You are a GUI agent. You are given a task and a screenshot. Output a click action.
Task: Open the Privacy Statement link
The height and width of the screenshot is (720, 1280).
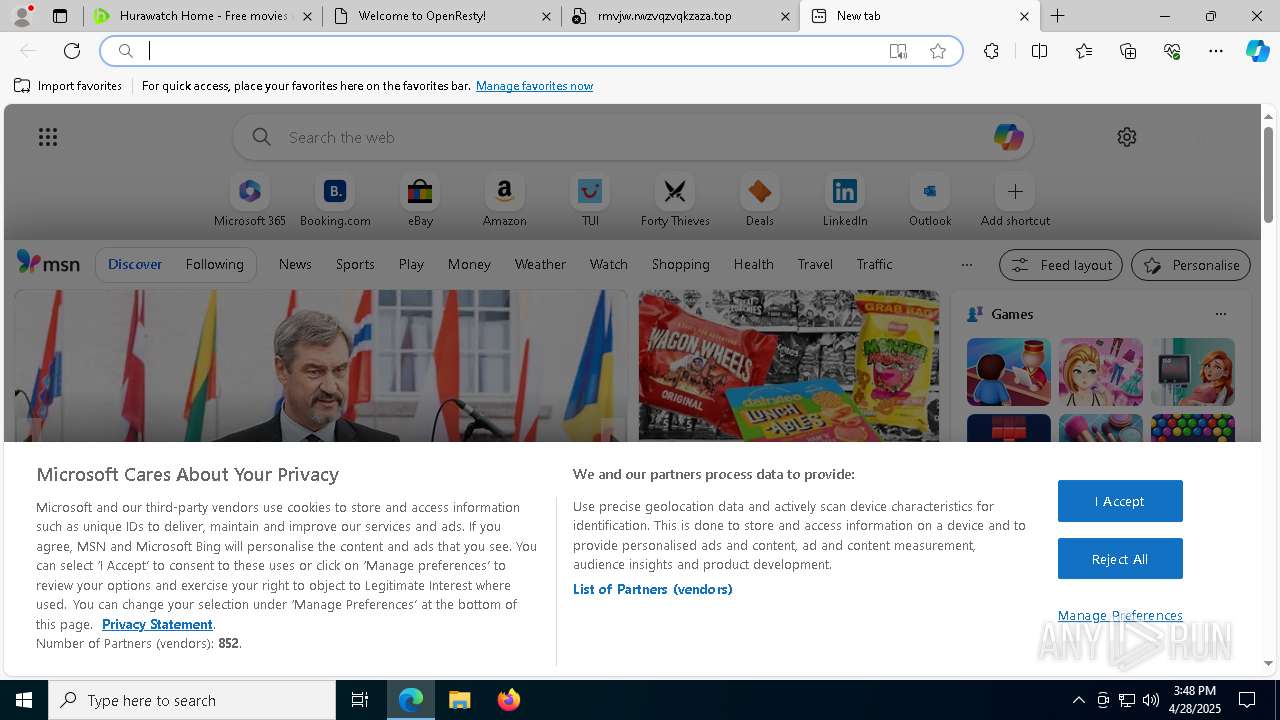pos(157,624)
